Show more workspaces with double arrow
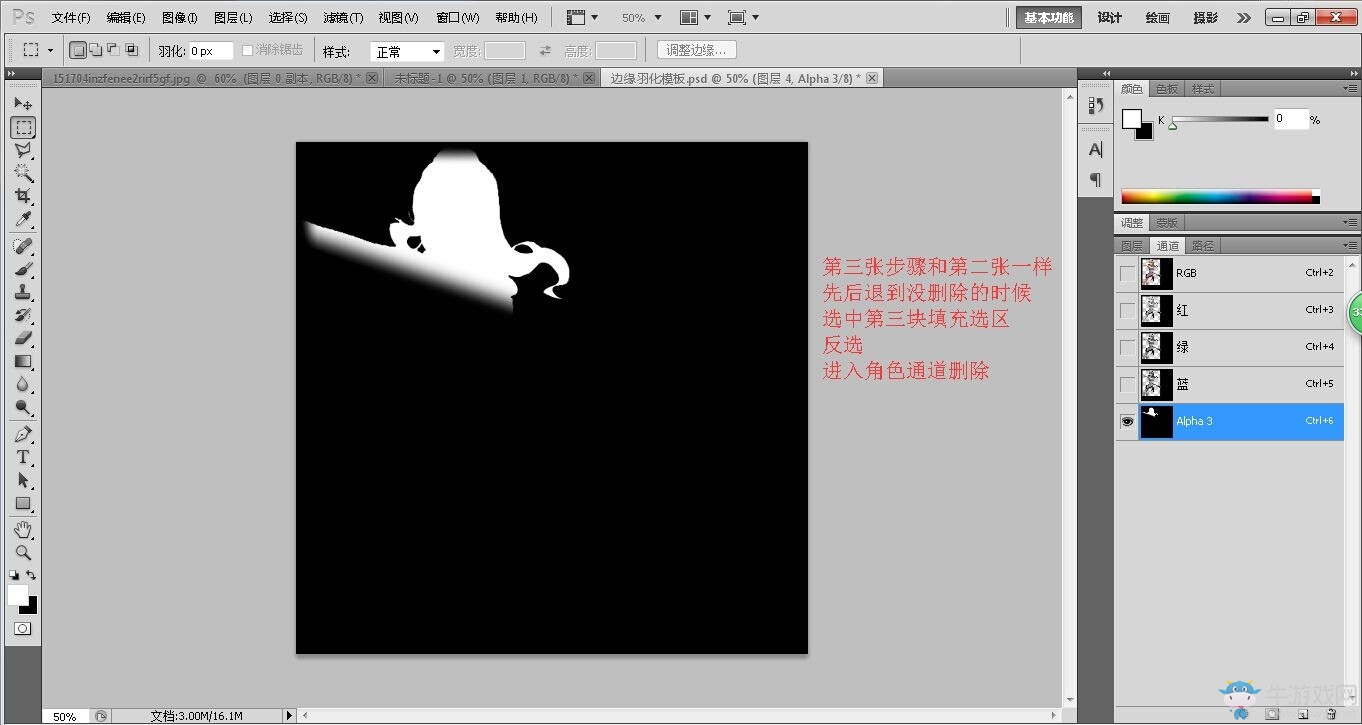Screen dimensions: 1362x725 pyautogui.click(x=1243, y=18)
